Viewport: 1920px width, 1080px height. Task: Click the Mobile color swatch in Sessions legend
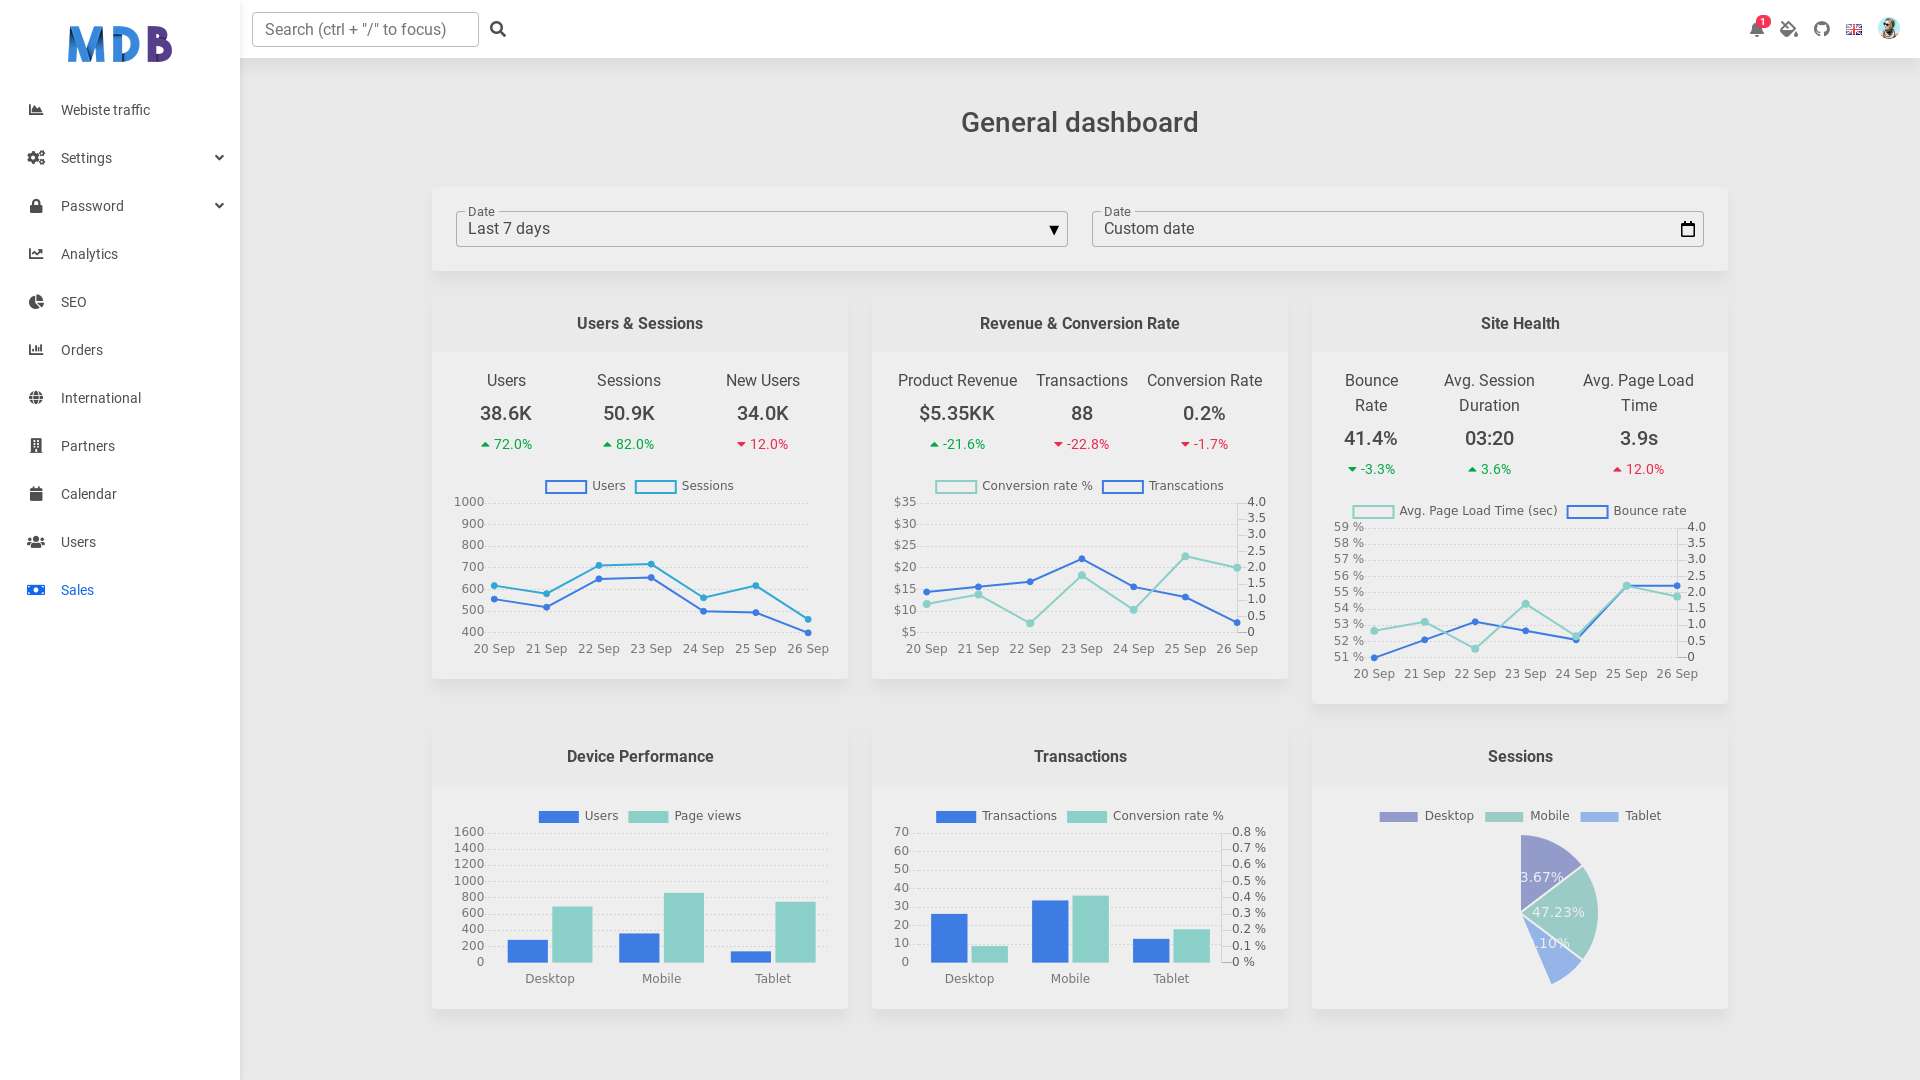coord(1504,817)
